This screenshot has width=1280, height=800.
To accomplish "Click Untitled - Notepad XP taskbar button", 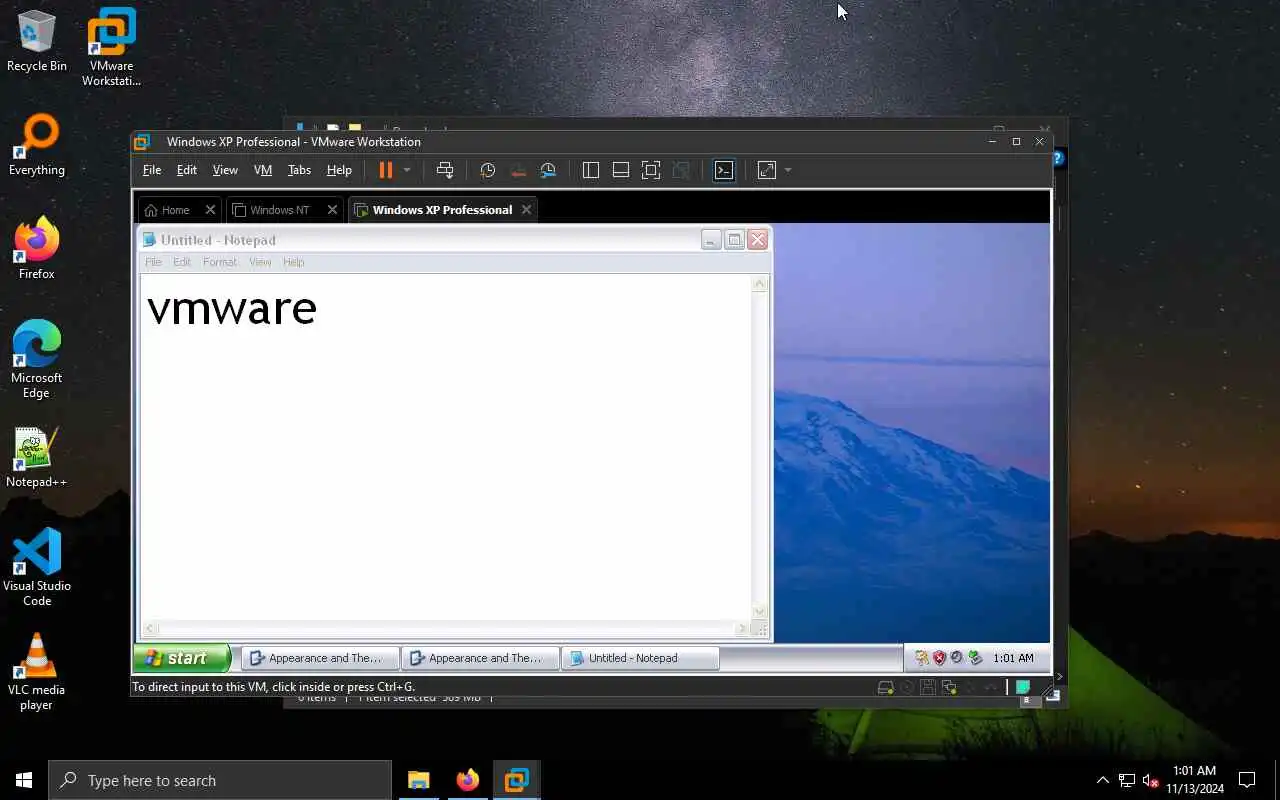I will [639, 658].
